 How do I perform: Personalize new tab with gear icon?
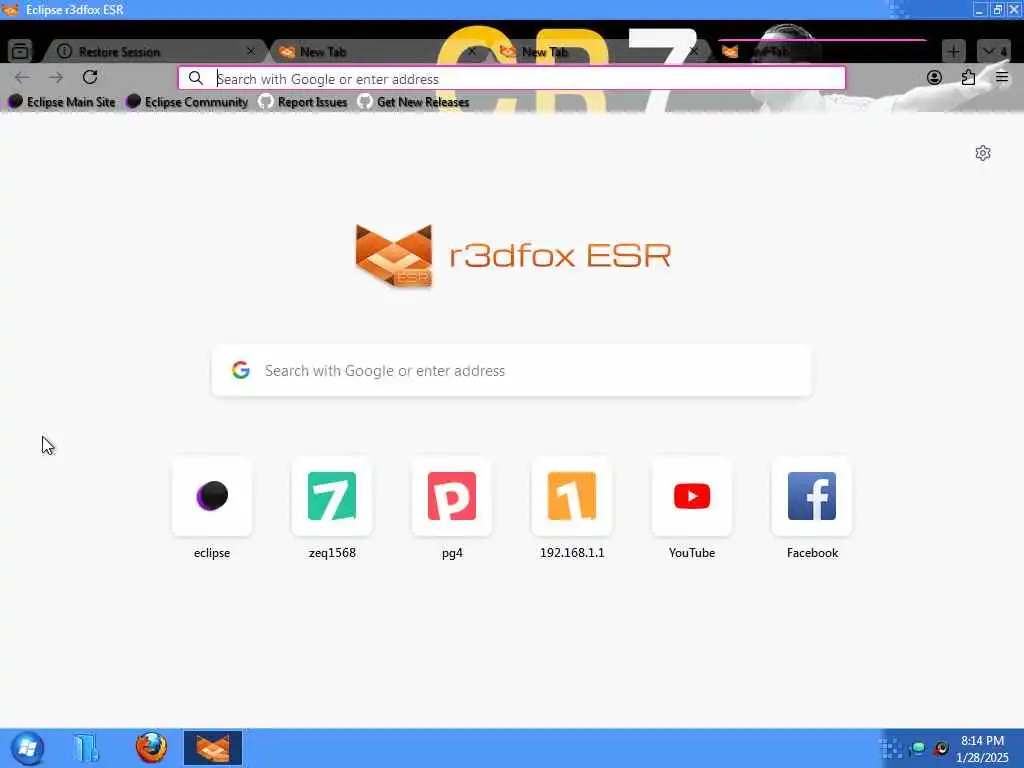(983, 153)
